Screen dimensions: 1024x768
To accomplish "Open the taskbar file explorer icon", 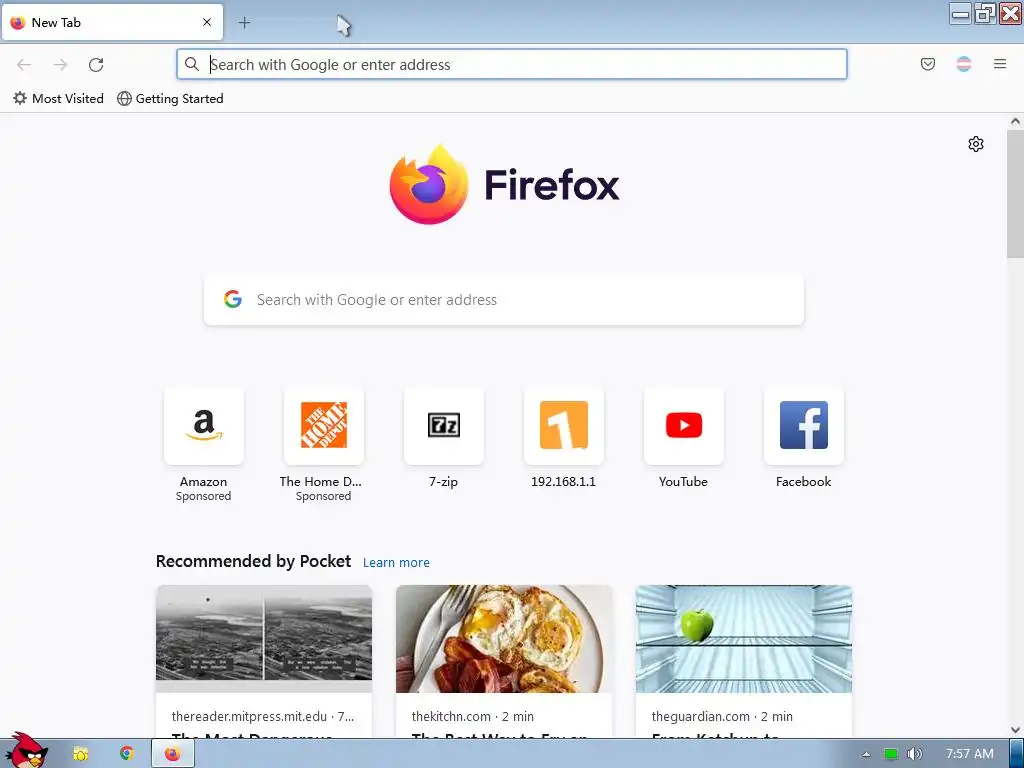I will [x=81, y=754].
